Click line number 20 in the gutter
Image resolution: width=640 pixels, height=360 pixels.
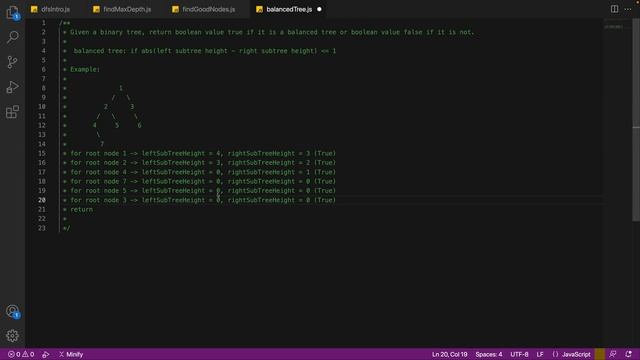point(42,200)
